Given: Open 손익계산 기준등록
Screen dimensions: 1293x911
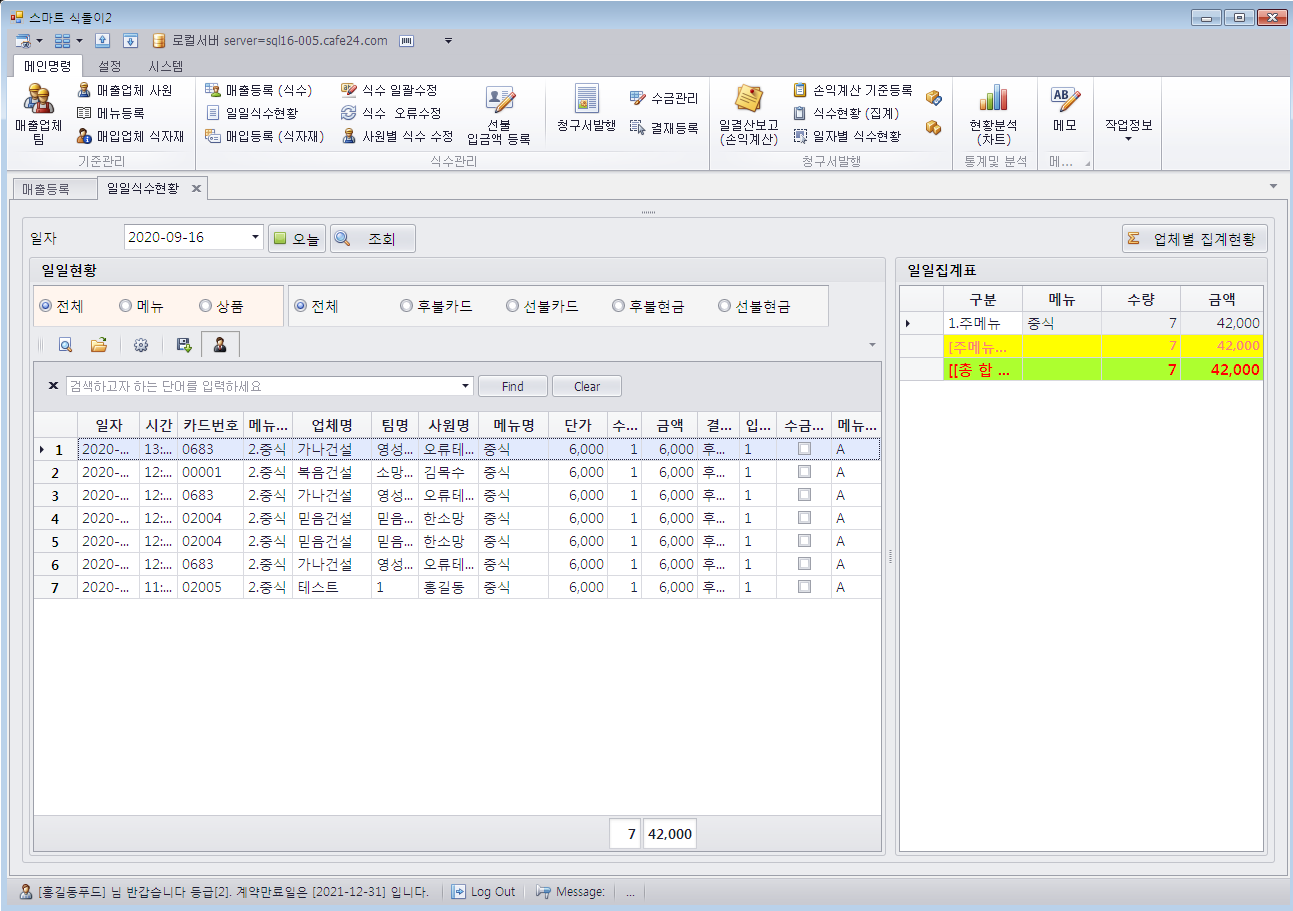Looking at the screenshot, I should [853, 90].
